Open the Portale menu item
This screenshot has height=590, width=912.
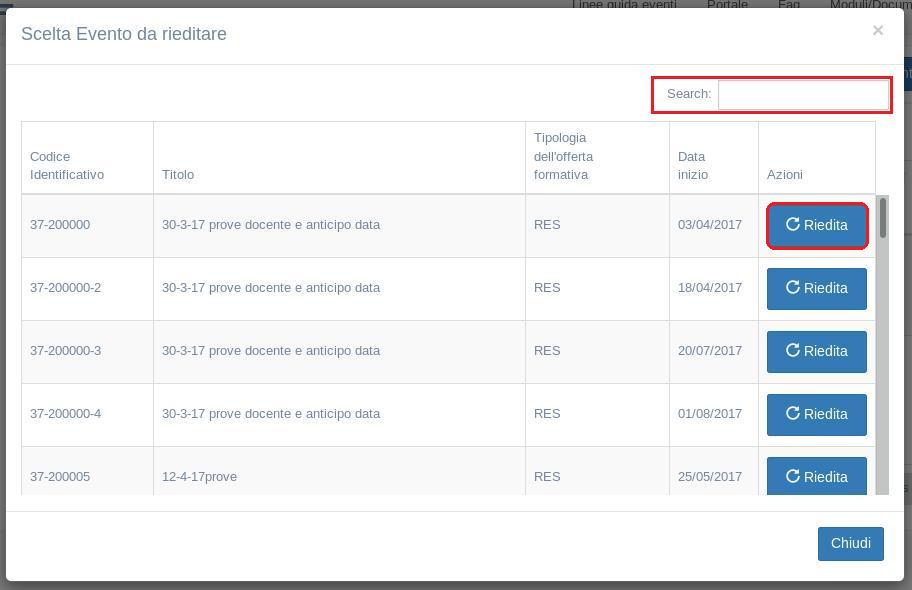pos(727,5)
